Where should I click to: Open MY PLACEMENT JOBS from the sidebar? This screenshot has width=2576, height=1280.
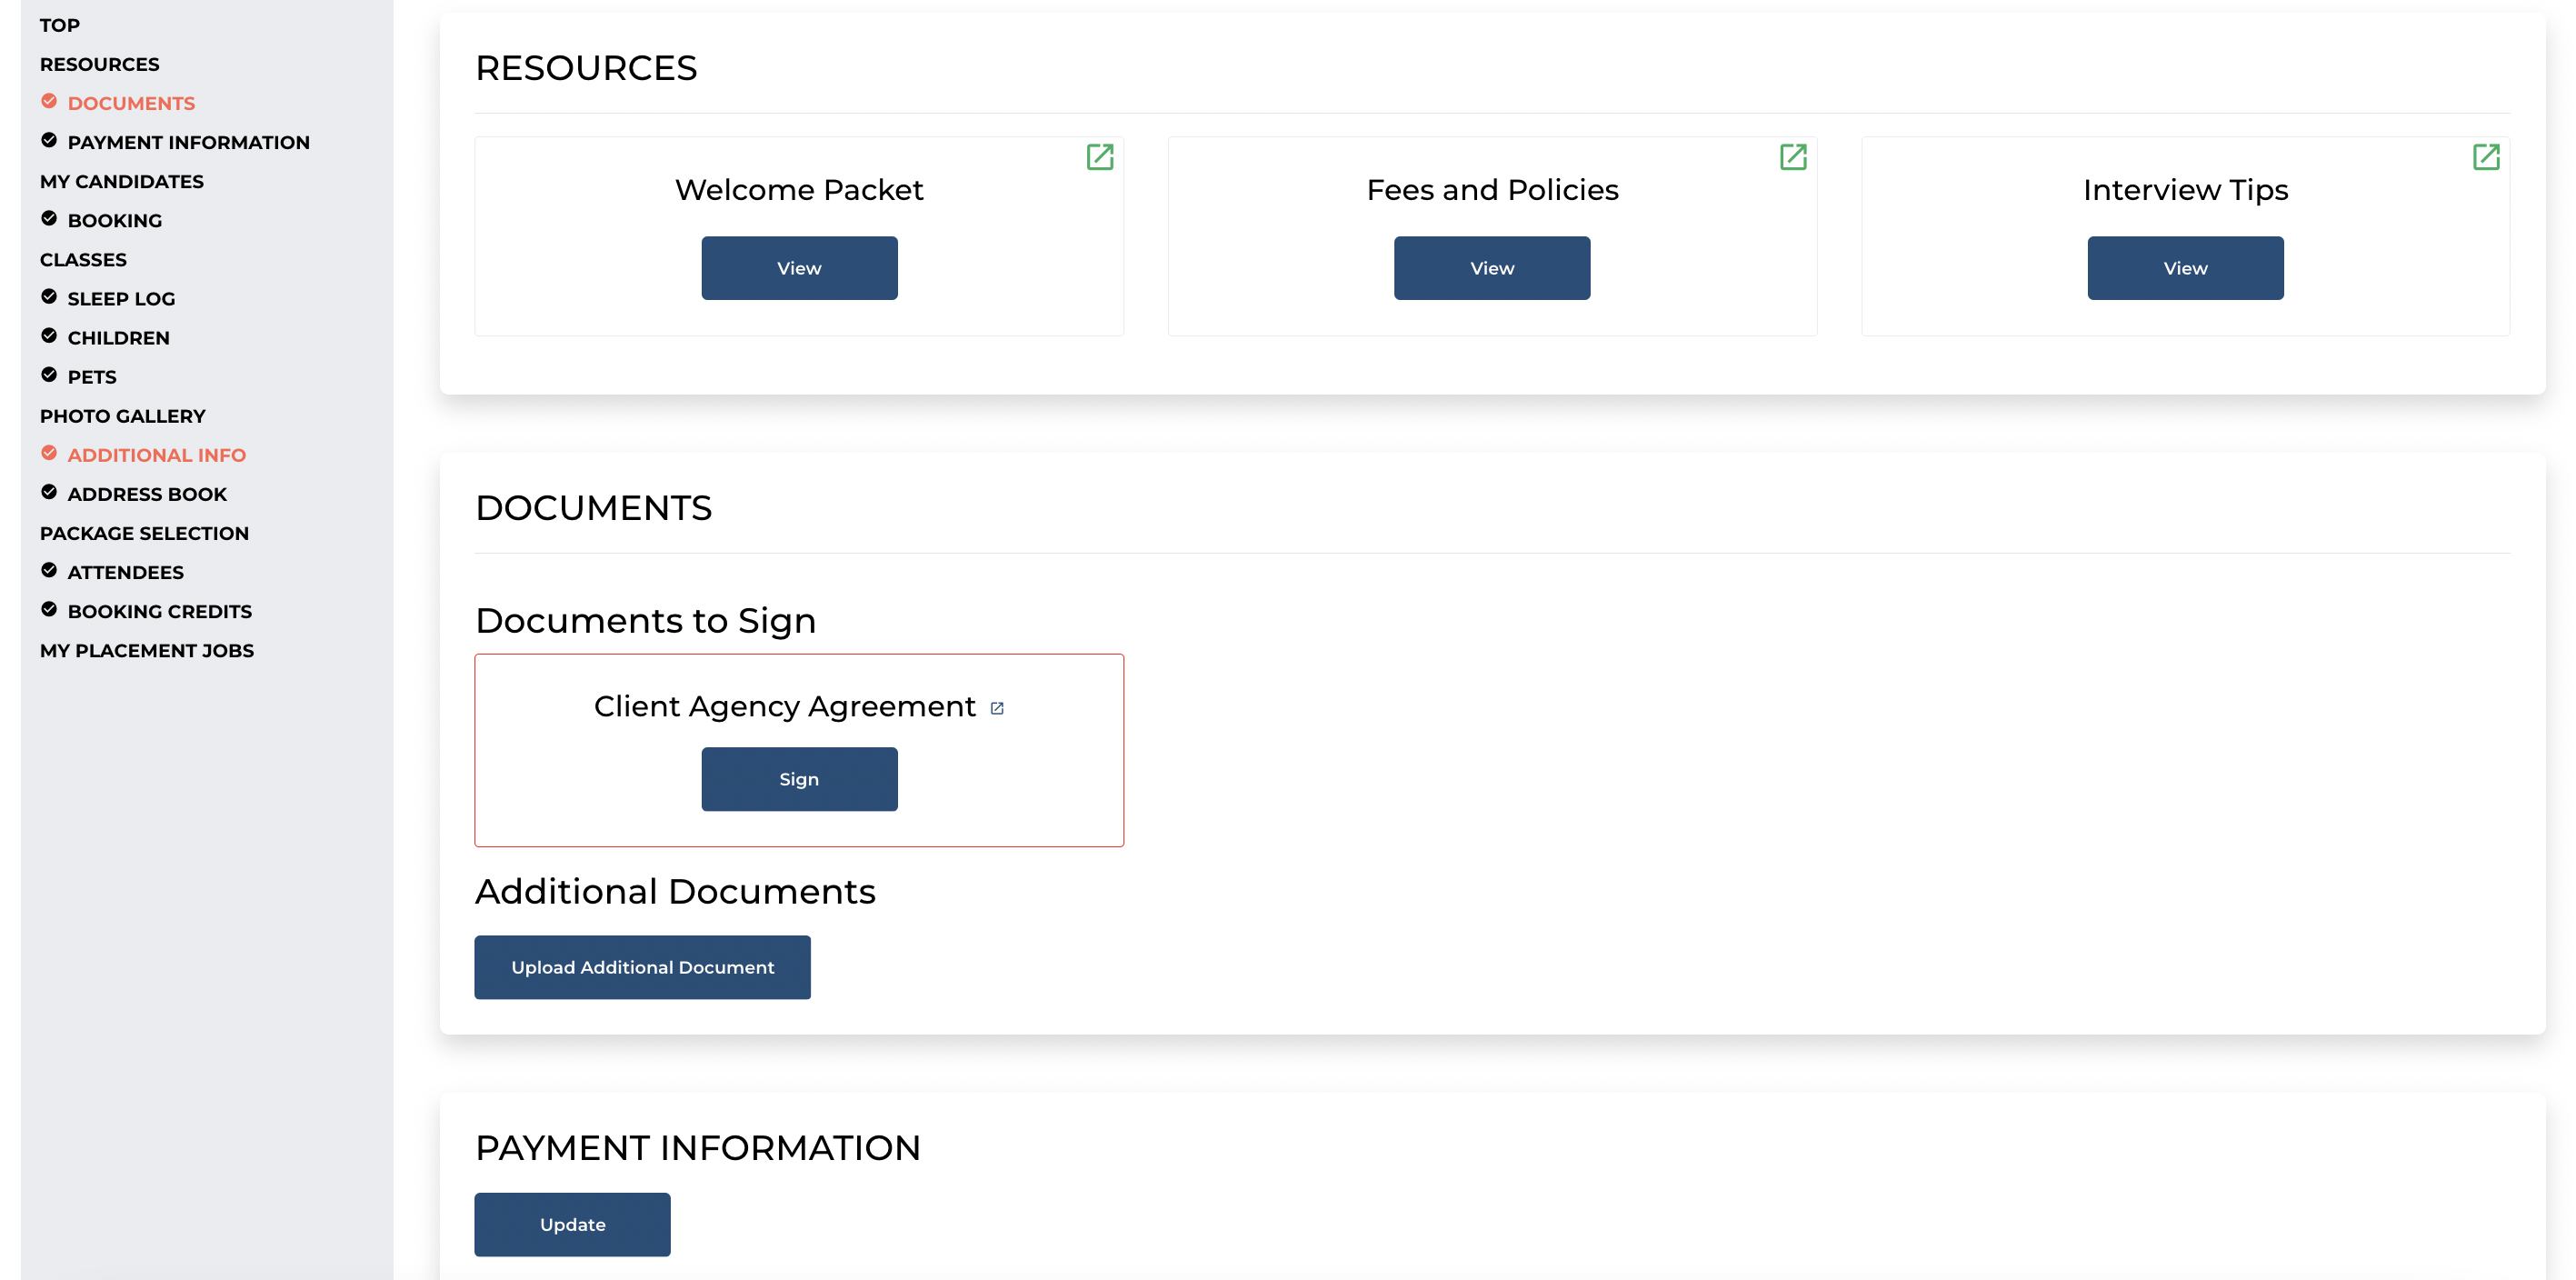tap(146, 650)
